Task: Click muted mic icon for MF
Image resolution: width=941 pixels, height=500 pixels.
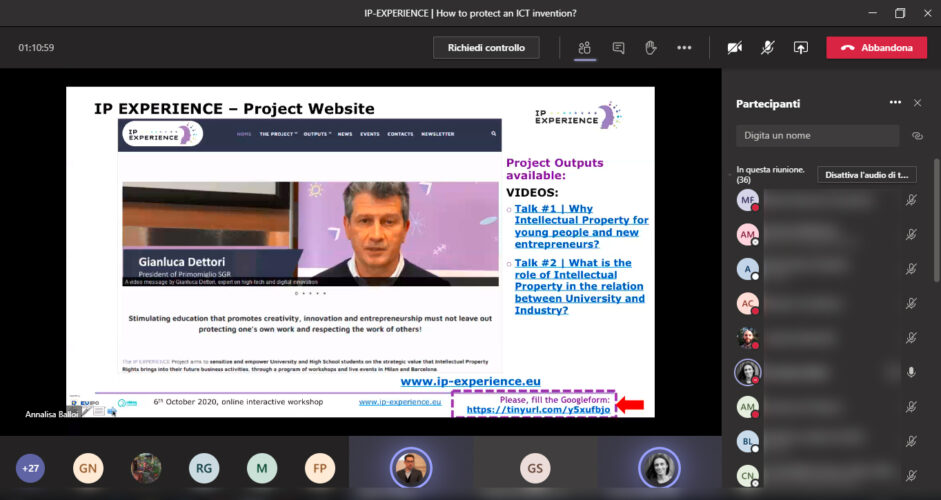Action: [911, 200]
